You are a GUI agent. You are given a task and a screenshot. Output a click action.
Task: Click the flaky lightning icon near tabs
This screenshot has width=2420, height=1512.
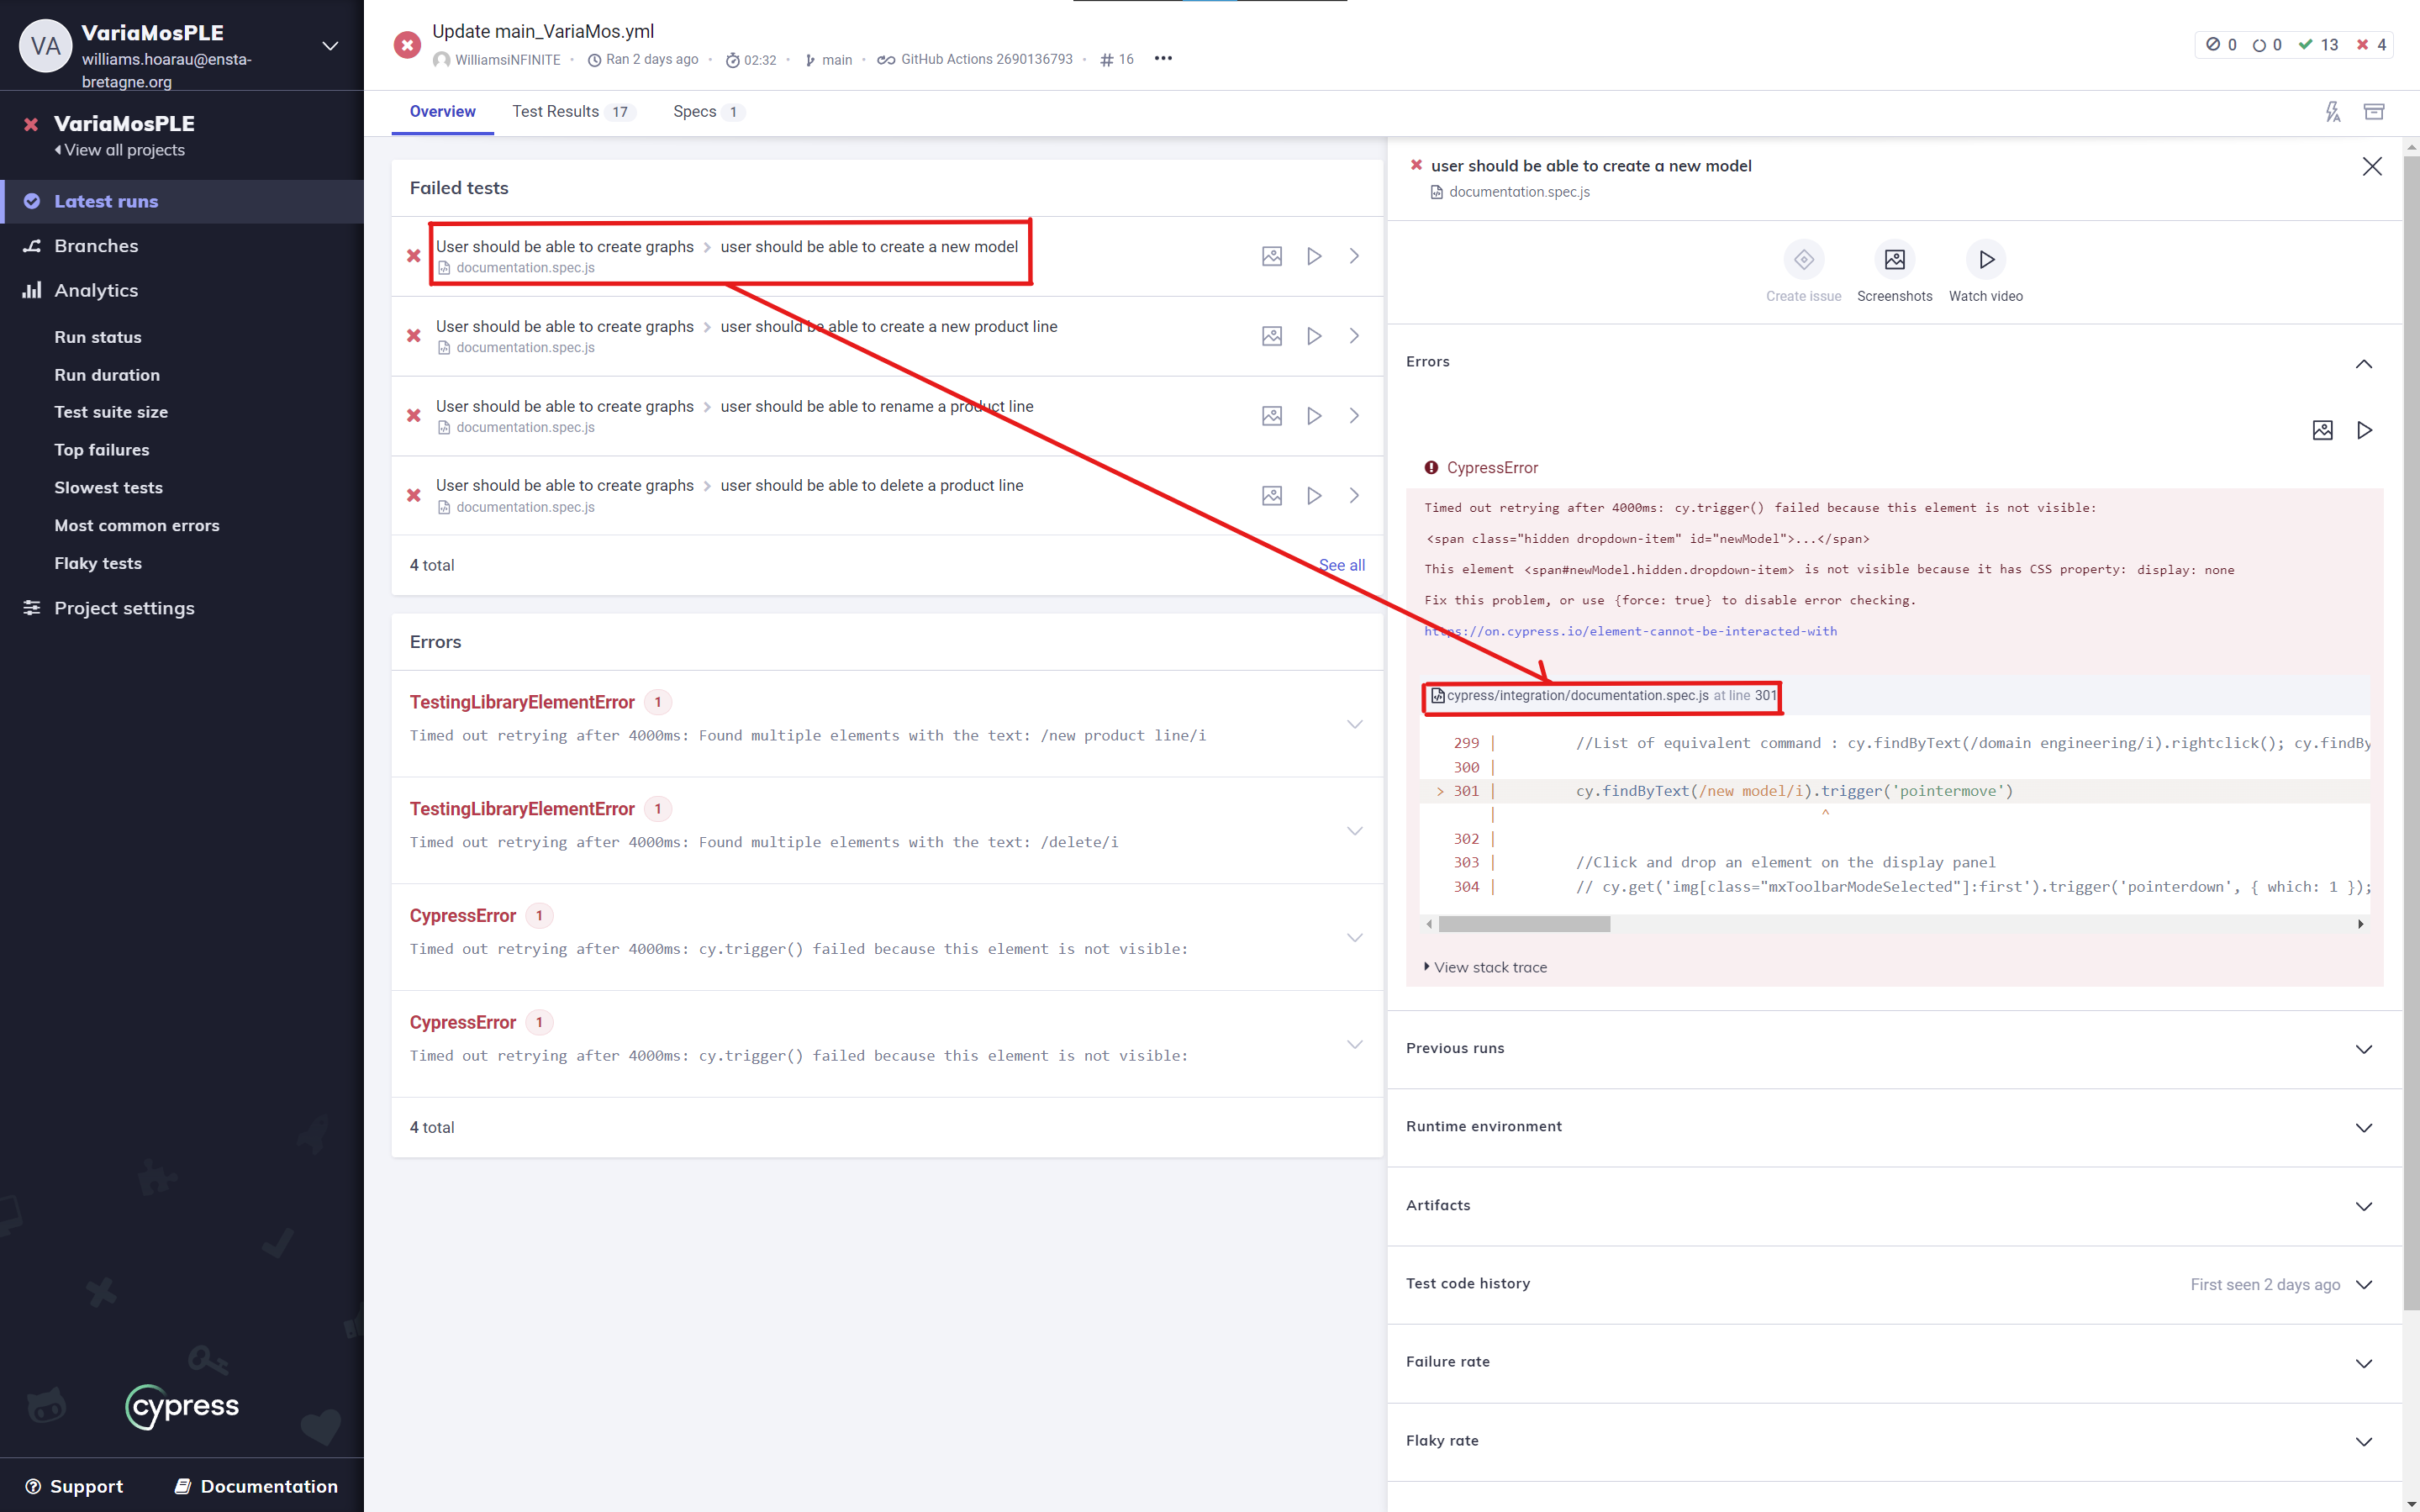(2332, 112)
